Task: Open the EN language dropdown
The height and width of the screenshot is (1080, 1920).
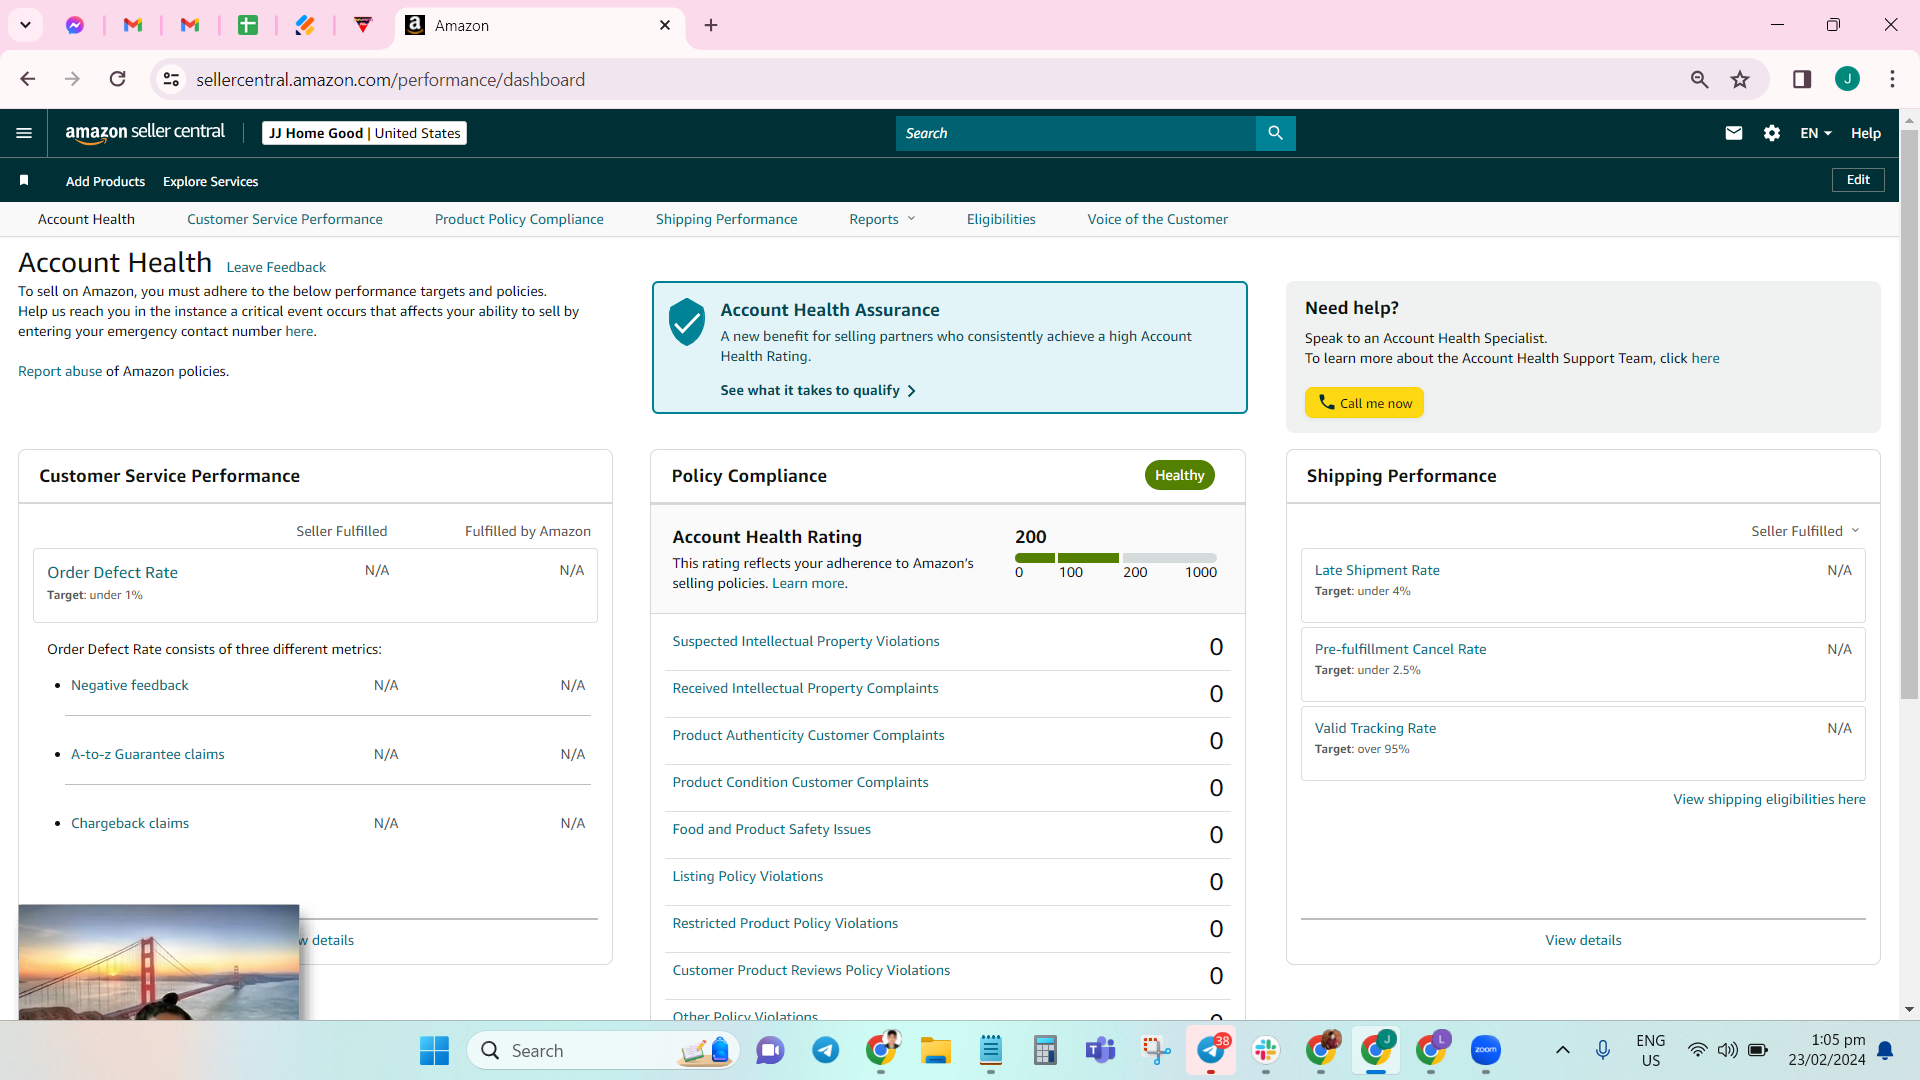Action: 1816,133
